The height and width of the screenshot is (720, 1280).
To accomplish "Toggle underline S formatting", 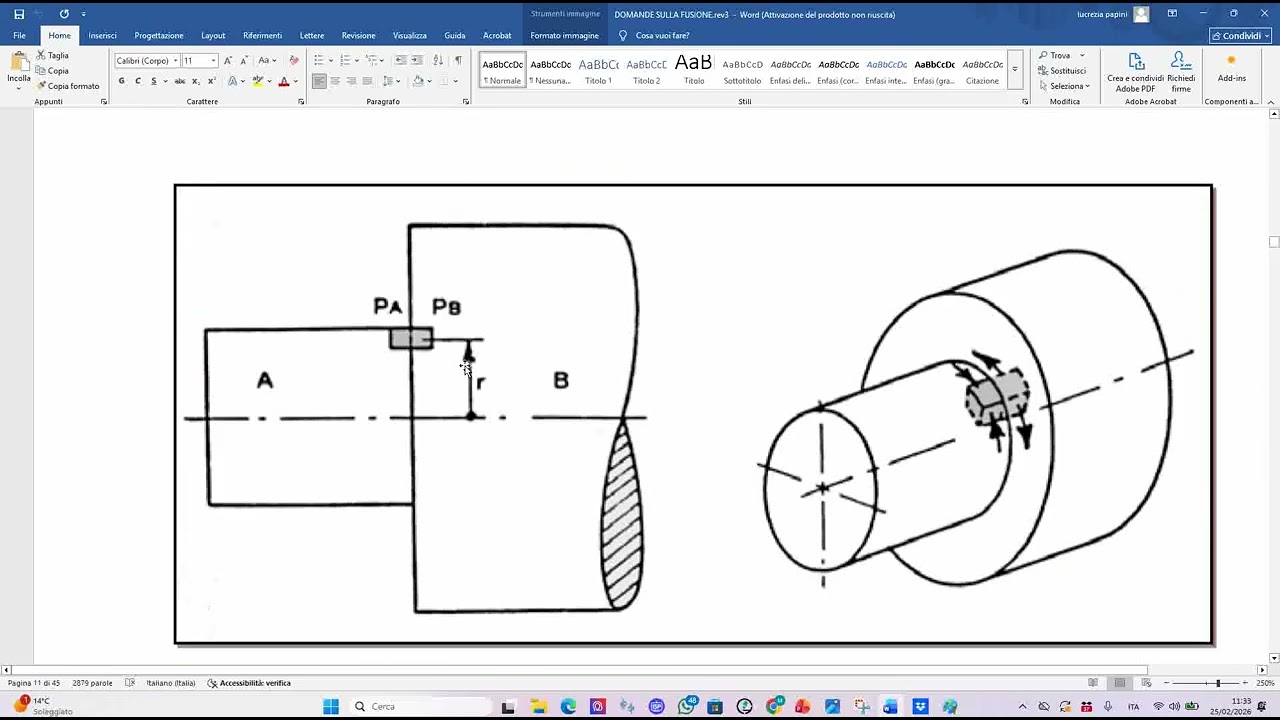I will (153, 81).
